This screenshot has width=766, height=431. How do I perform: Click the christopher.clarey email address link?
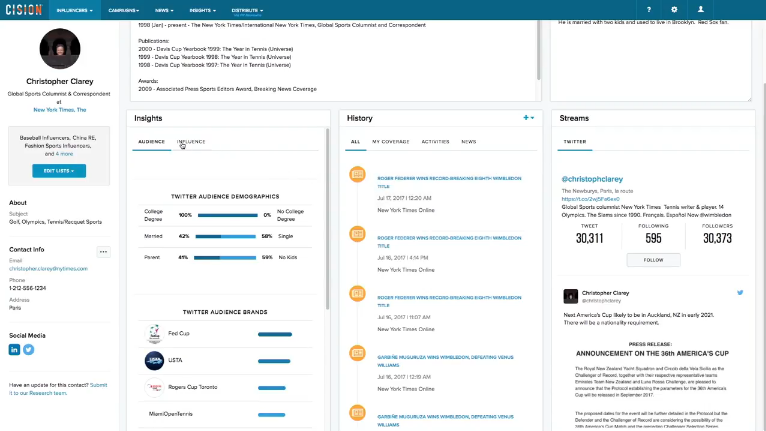48,269
